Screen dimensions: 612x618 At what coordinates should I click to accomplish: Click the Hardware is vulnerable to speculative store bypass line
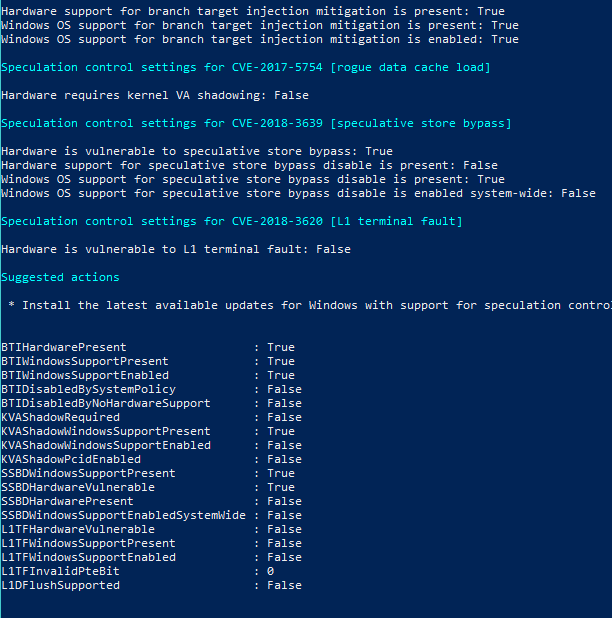pyautogui.click(x=197, y=151)
